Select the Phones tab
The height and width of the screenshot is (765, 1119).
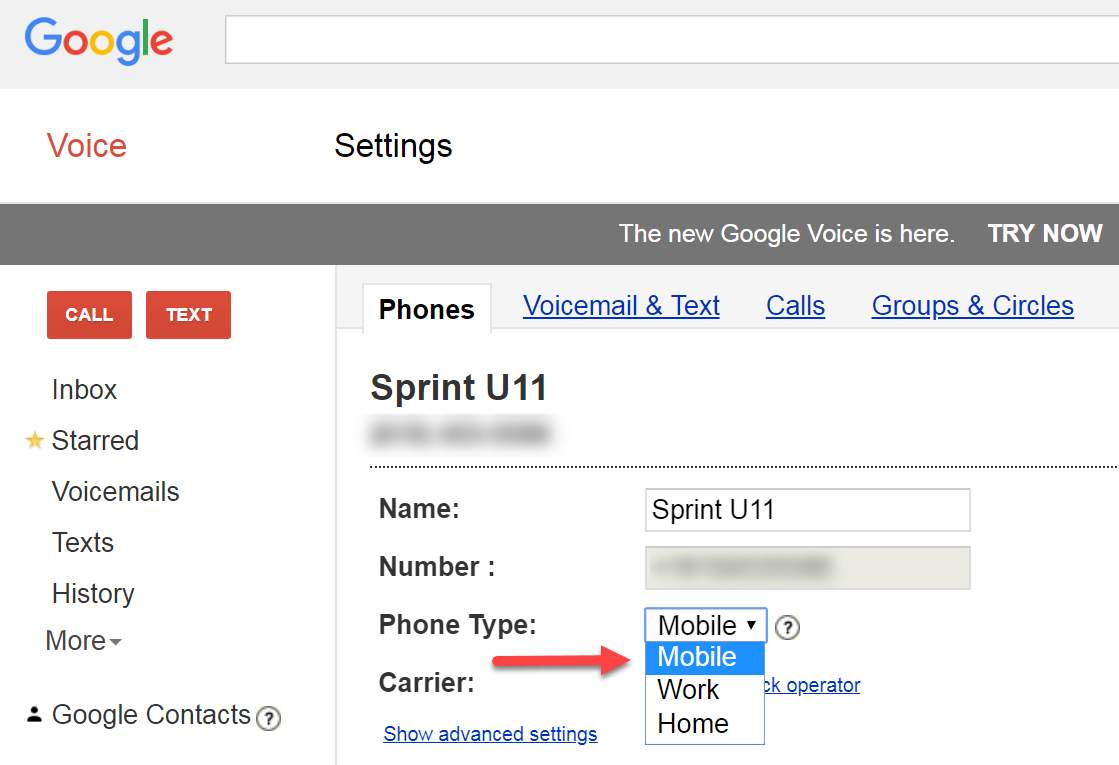pyautogui.click(x=427, y=309)
